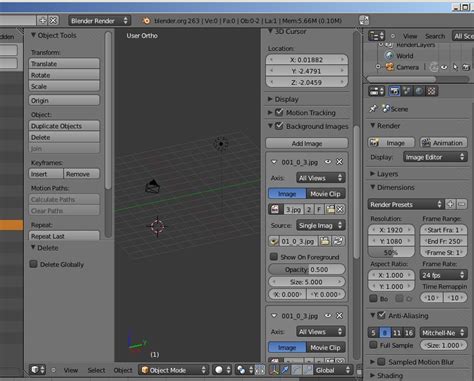Open the viewport shading sphere selector

click(222, 370)
